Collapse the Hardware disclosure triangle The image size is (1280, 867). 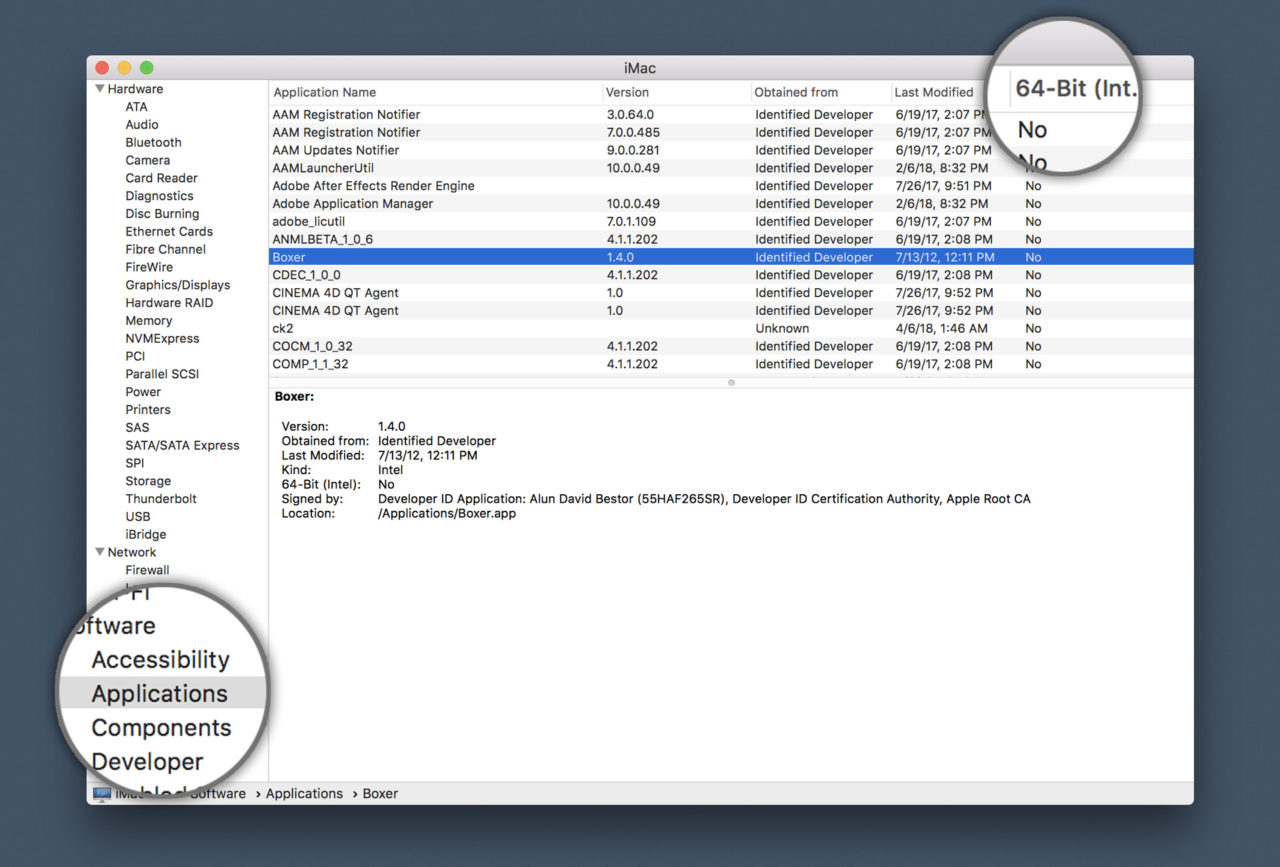point(100,89)
